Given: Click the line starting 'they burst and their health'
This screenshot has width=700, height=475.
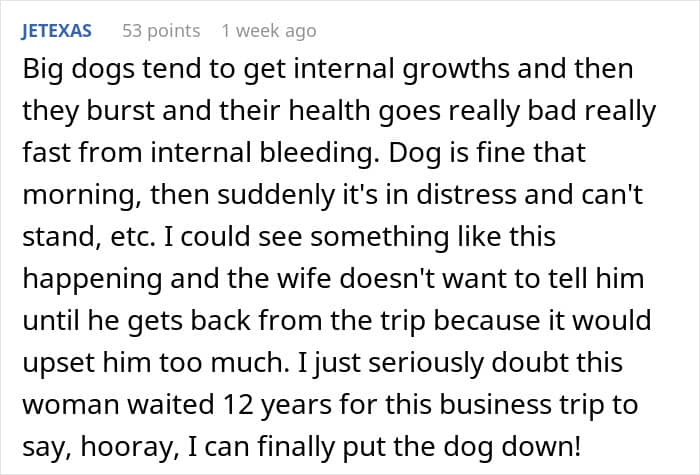Looking at the screenshot, I should tap(339, 112).
